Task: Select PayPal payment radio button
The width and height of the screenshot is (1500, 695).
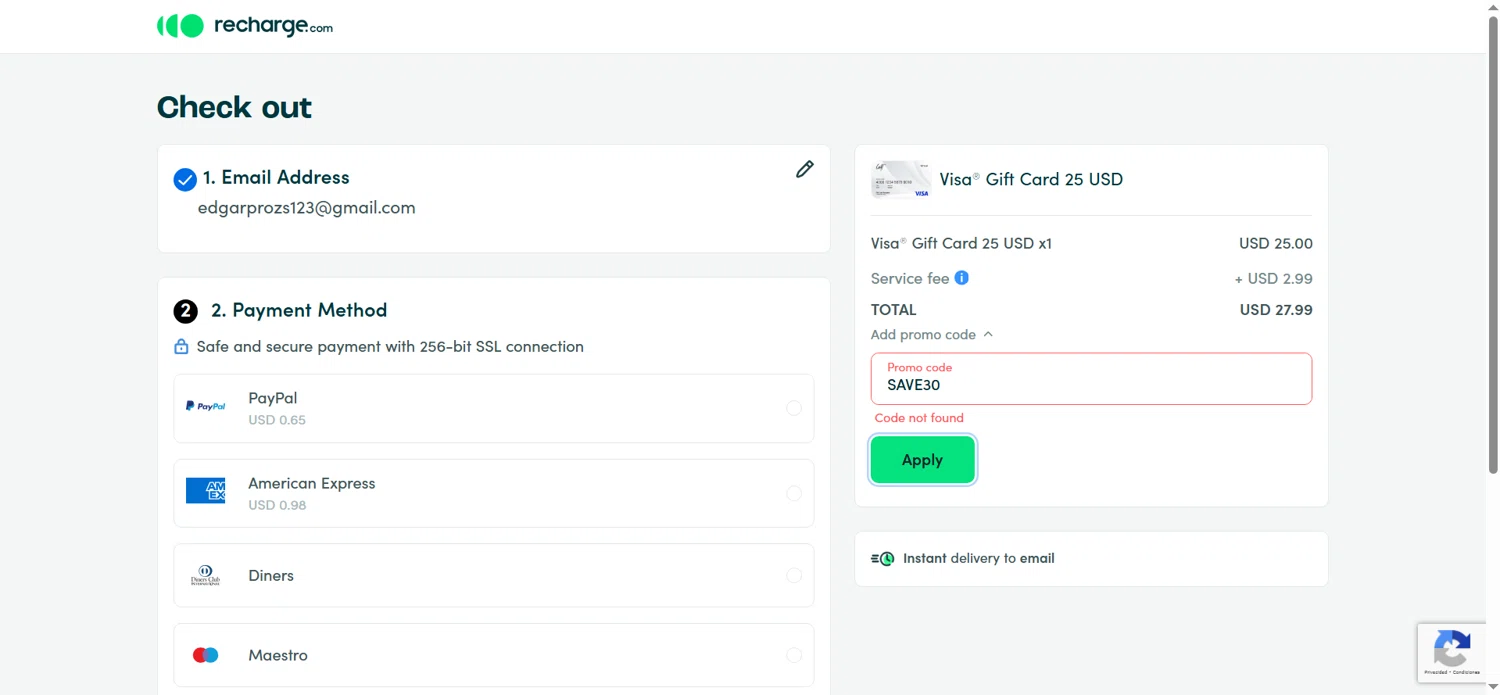Action: coord(794,408)
